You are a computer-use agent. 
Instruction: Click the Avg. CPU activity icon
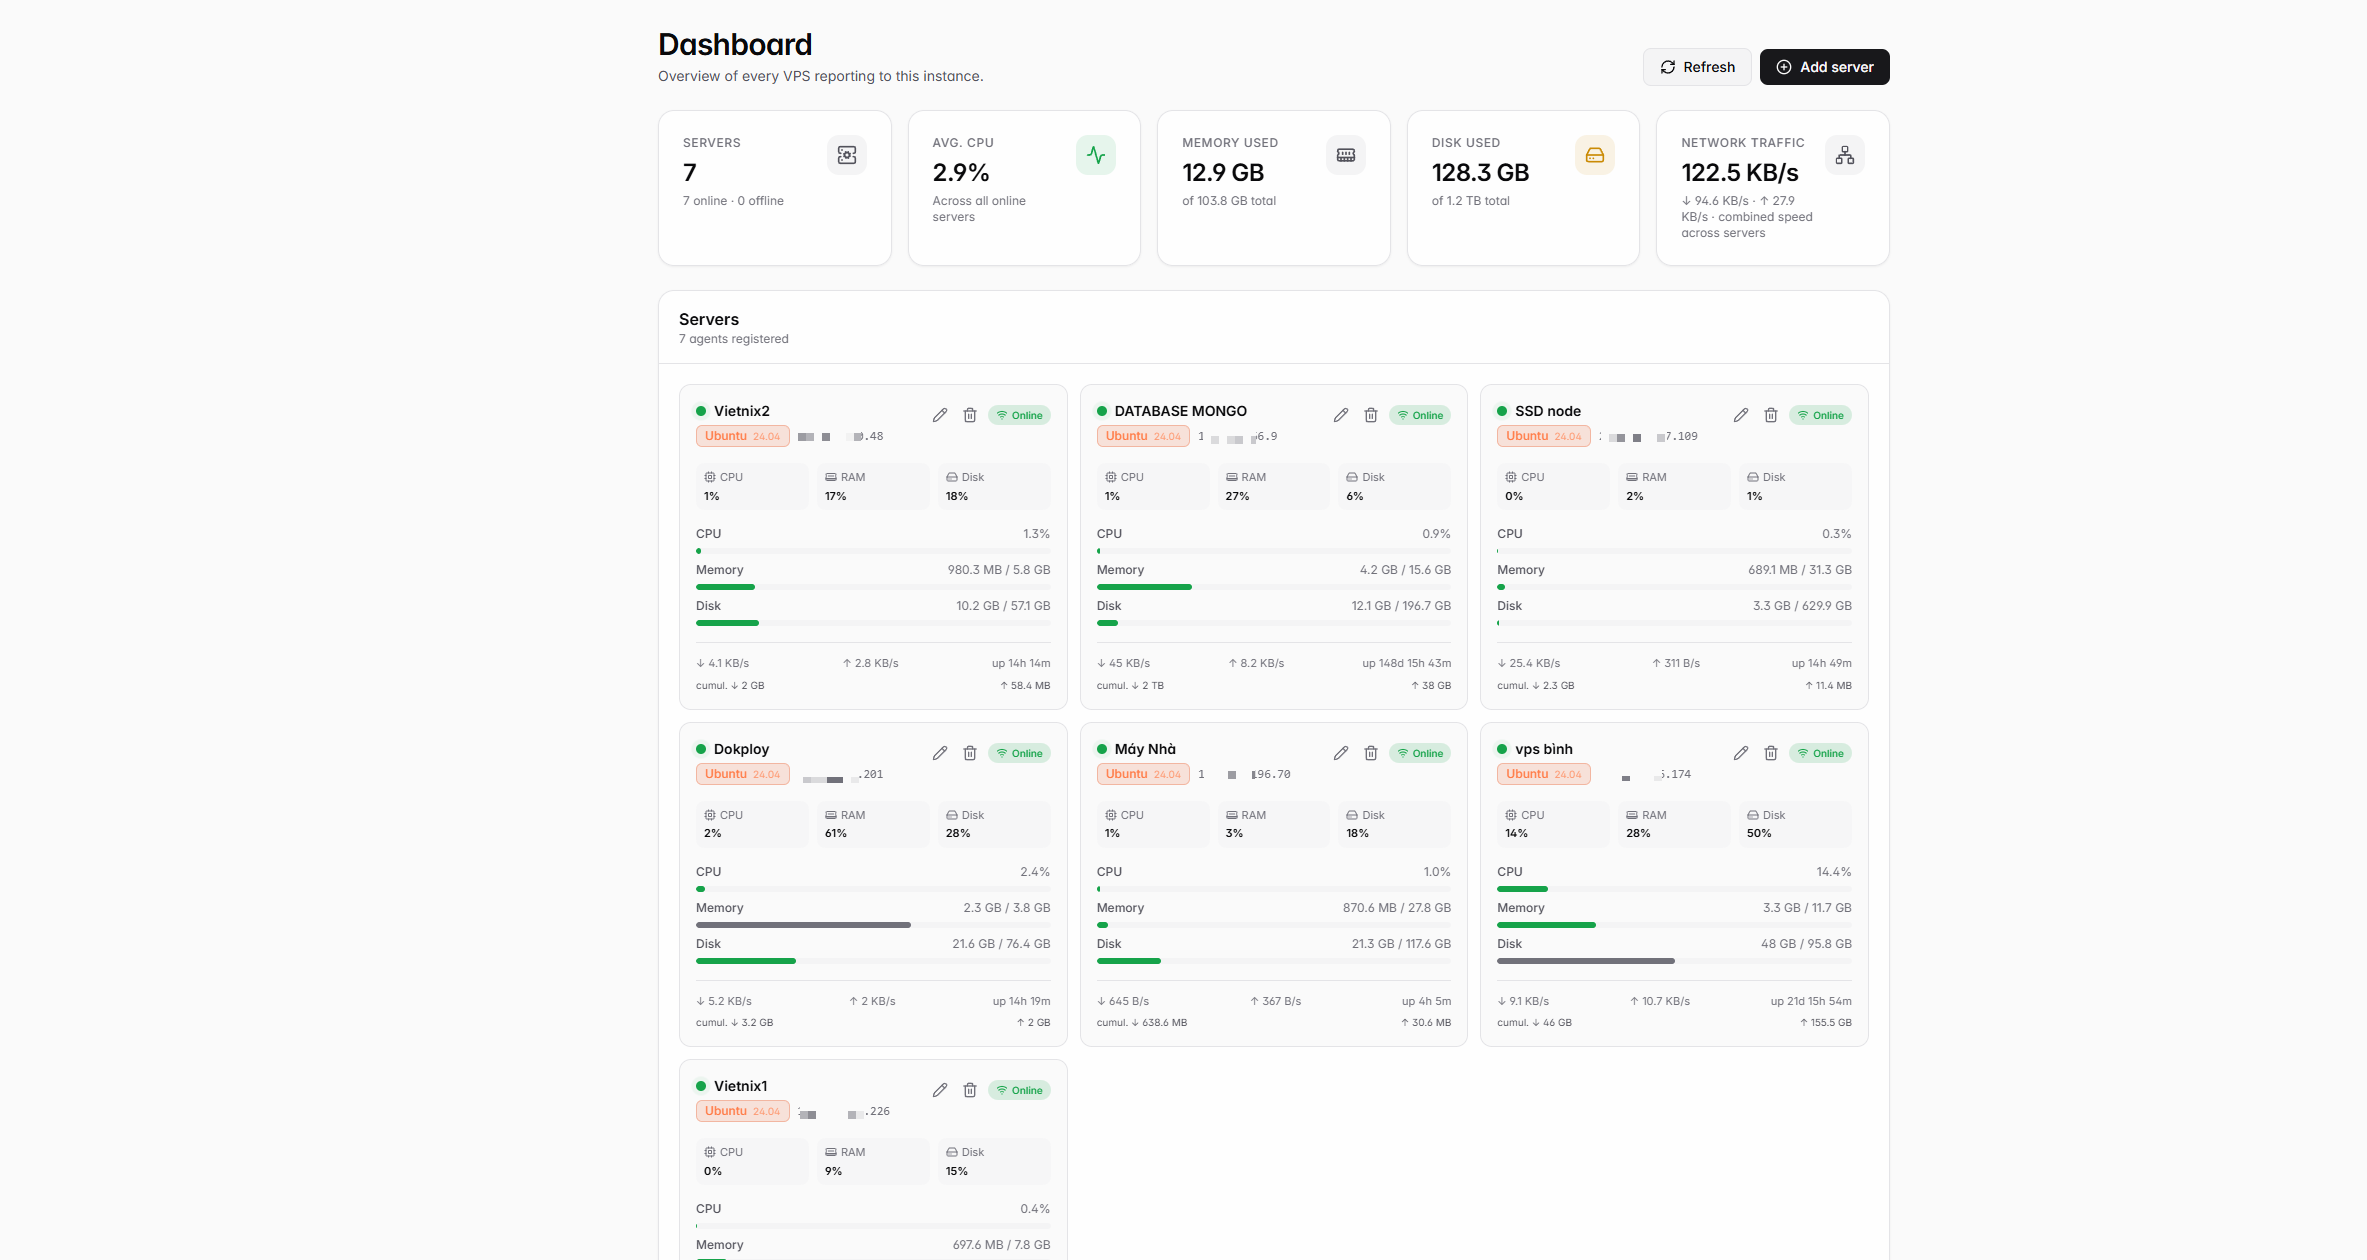click(1096, 155)
